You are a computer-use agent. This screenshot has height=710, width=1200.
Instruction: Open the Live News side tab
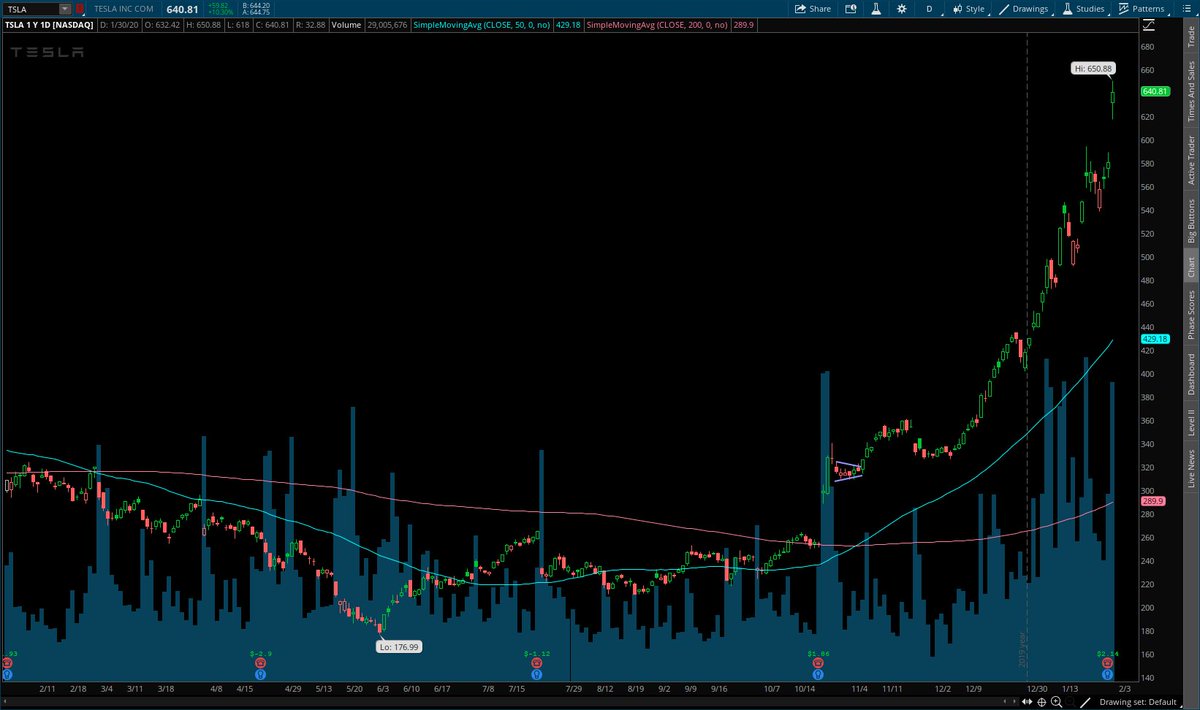pyautogui.click(x=1190, y=468)
